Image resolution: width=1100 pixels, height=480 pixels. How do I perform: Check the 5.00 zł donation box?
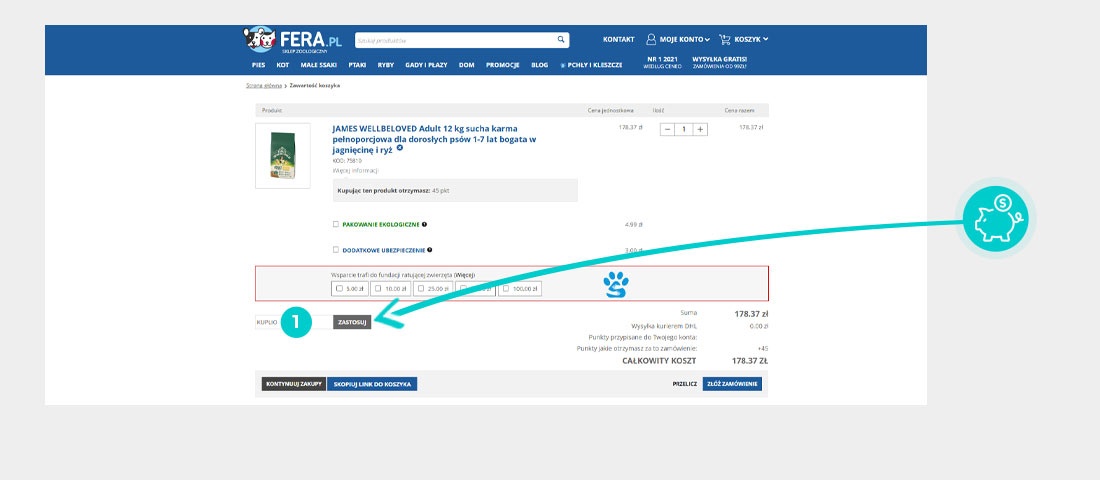[340, 288]
